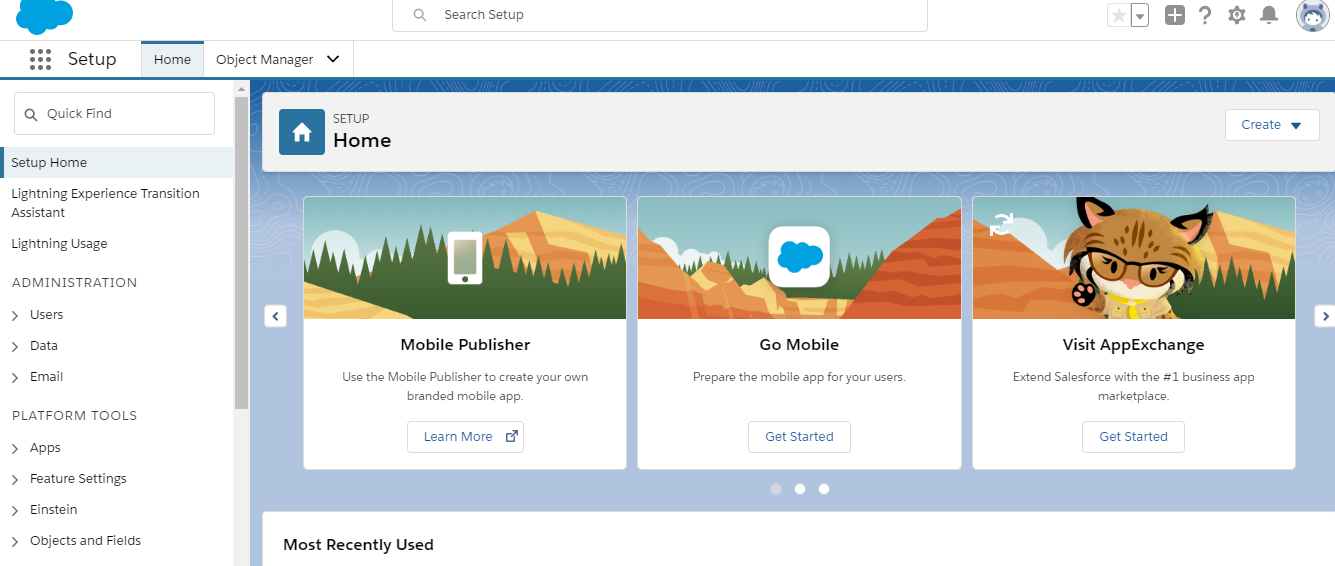Open the Setup gear menu
Image resolution: width=1335 pixels, height=566 pixels.
pos(1237,15)
